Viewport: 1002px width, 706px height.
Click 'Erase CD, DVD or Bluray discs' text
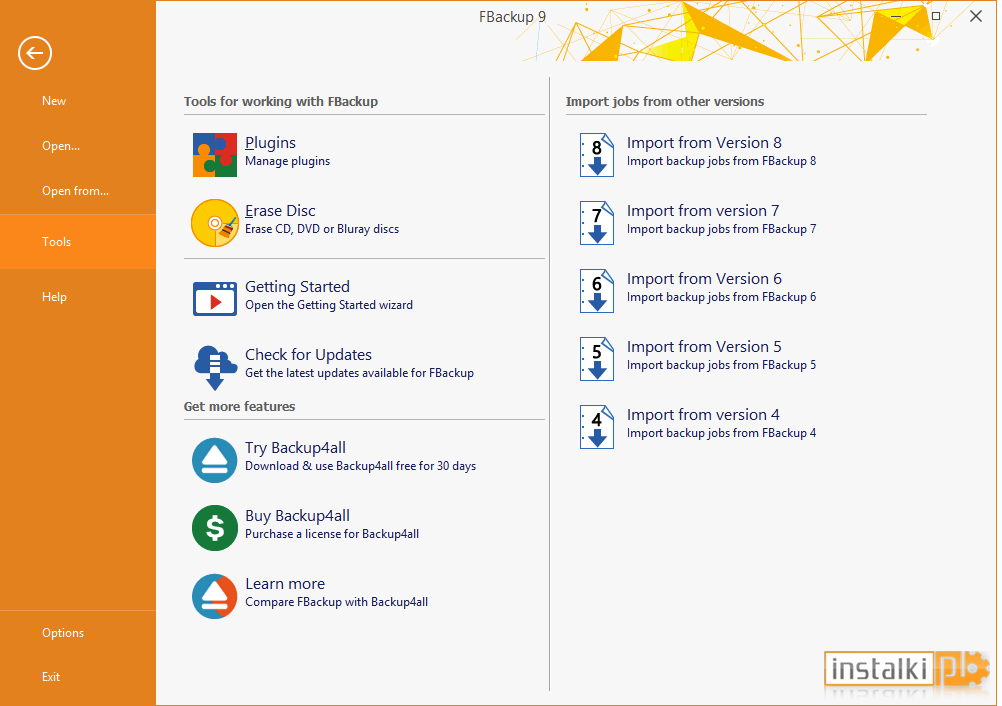pos(322,229)
